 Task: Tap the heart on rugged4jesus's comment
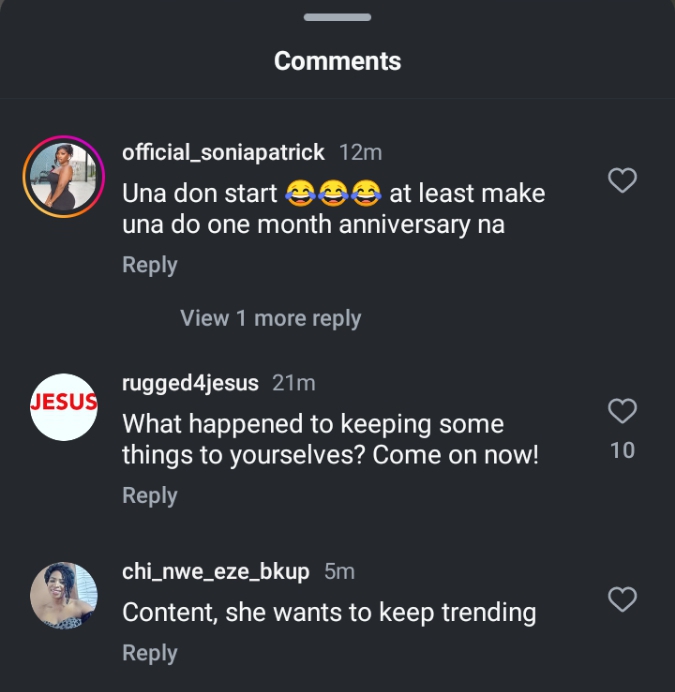click(x=623, y=411)
